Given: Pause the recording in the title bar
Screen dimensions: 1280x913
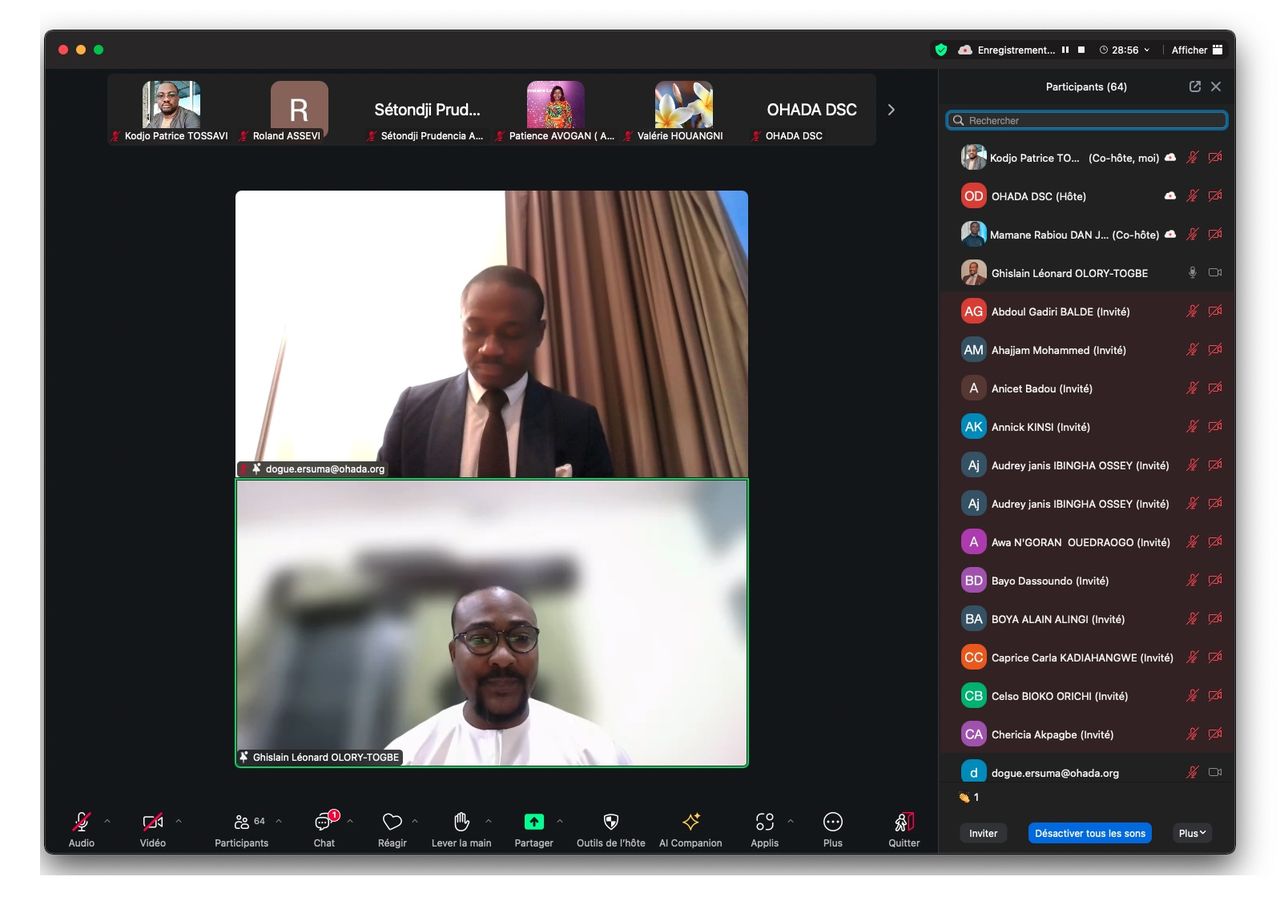Looking at the screenshot, I should coord(1066,50).
